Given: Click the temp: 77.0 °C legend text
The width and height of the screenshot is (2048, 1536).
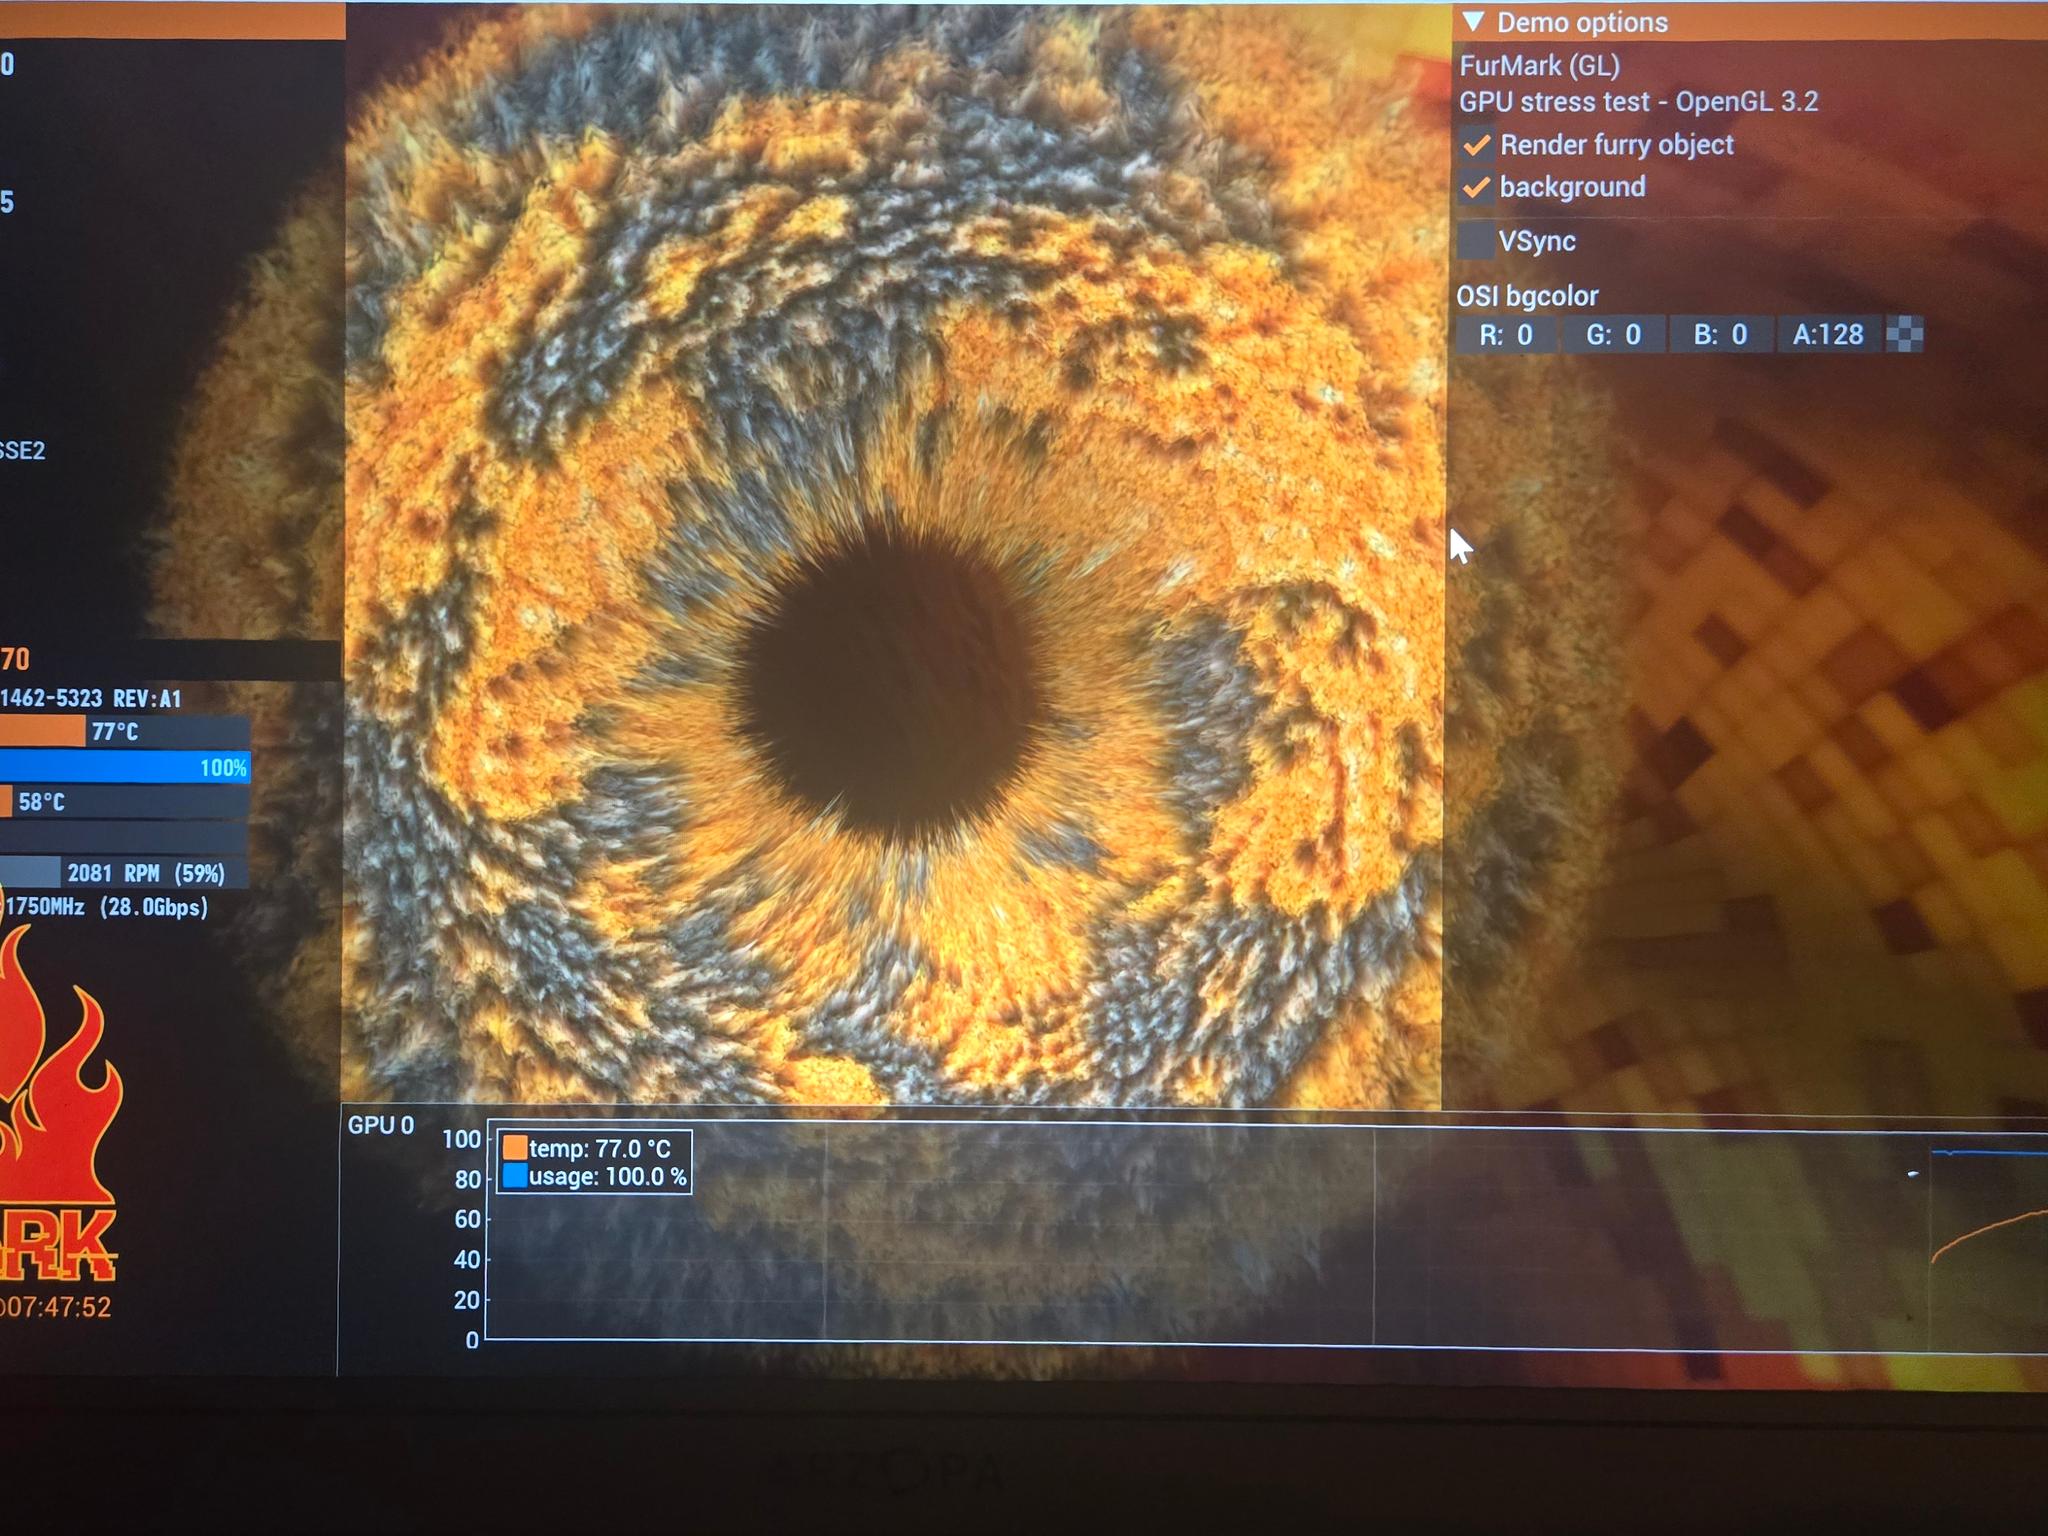Looking at the screenshot, I should (600, 1148).
